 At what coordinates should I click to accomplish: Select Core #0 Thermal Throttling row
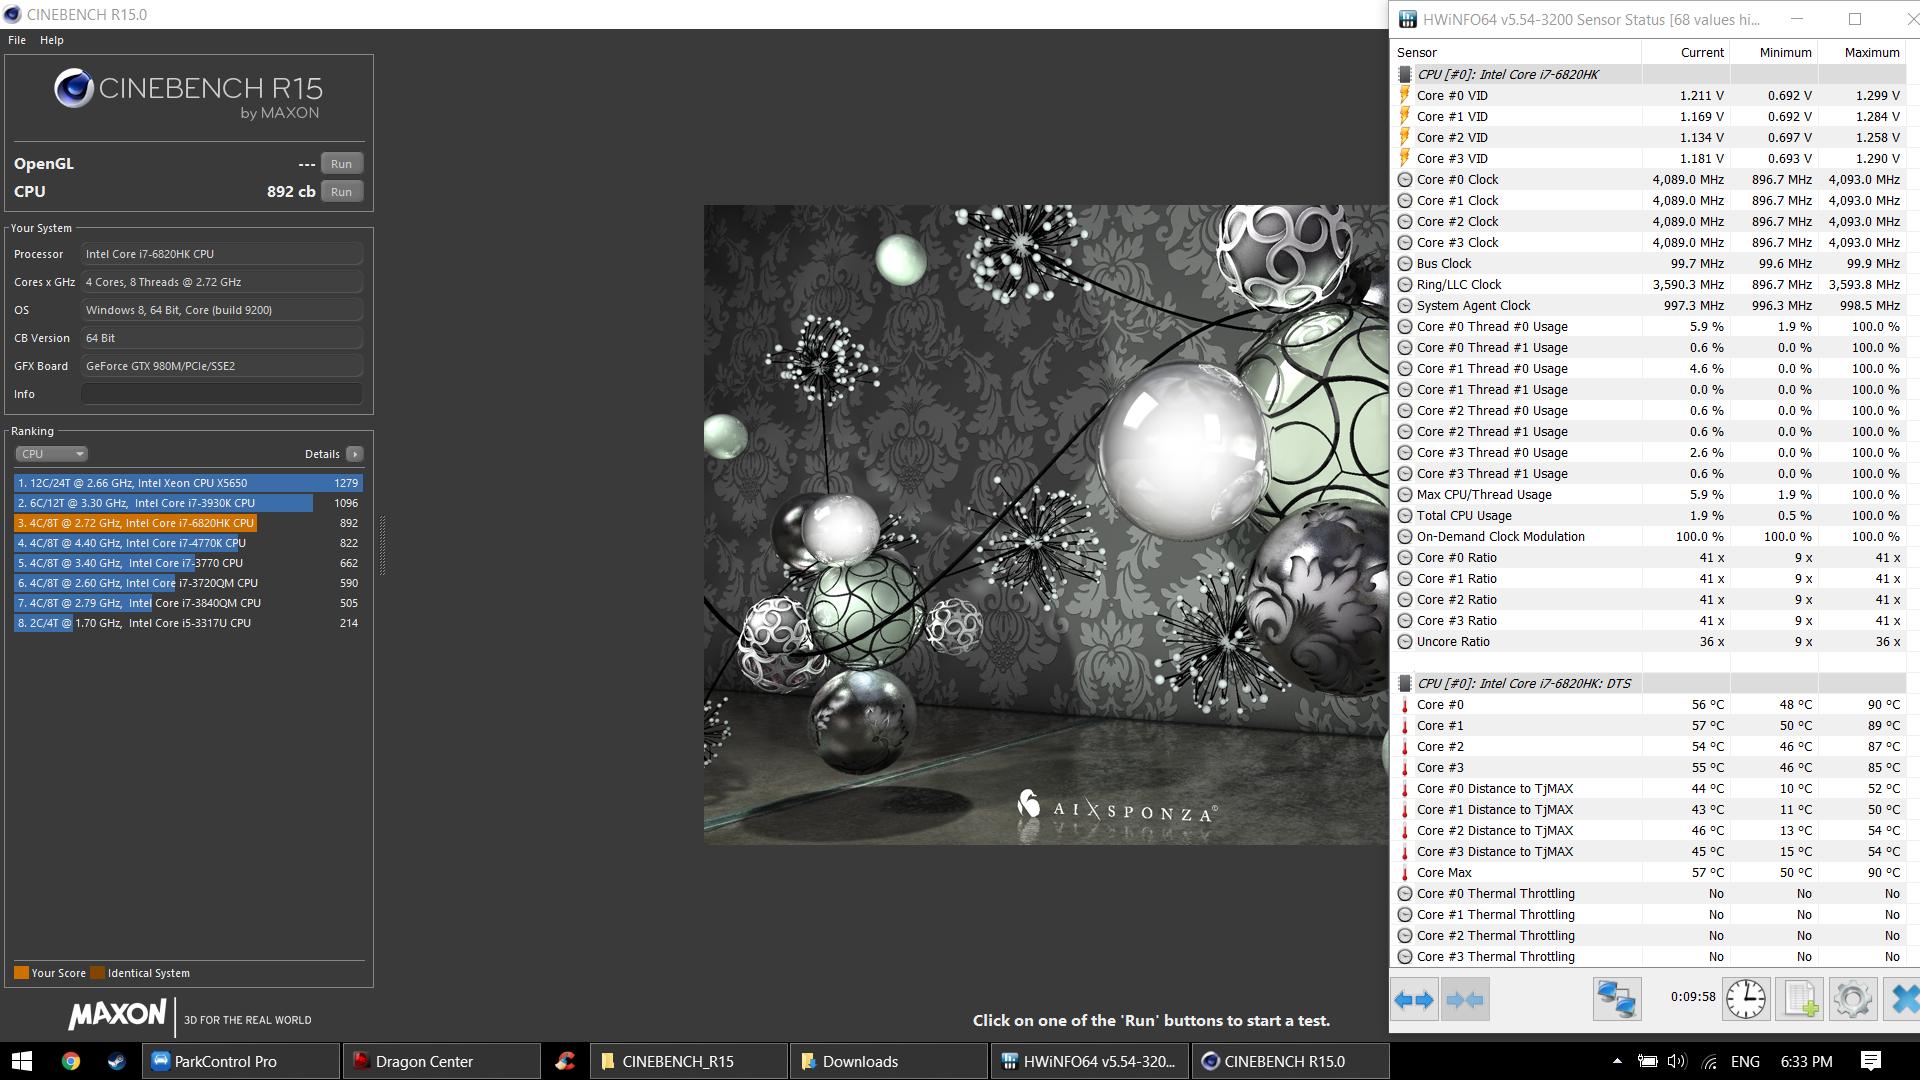[x=1649, y=893]
